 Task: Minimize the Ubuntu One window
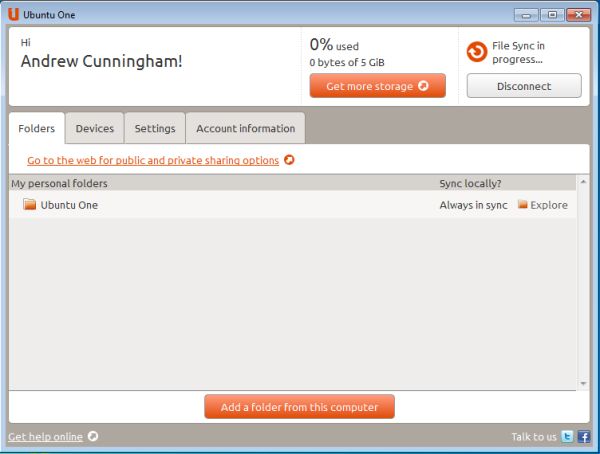(526, 15)
